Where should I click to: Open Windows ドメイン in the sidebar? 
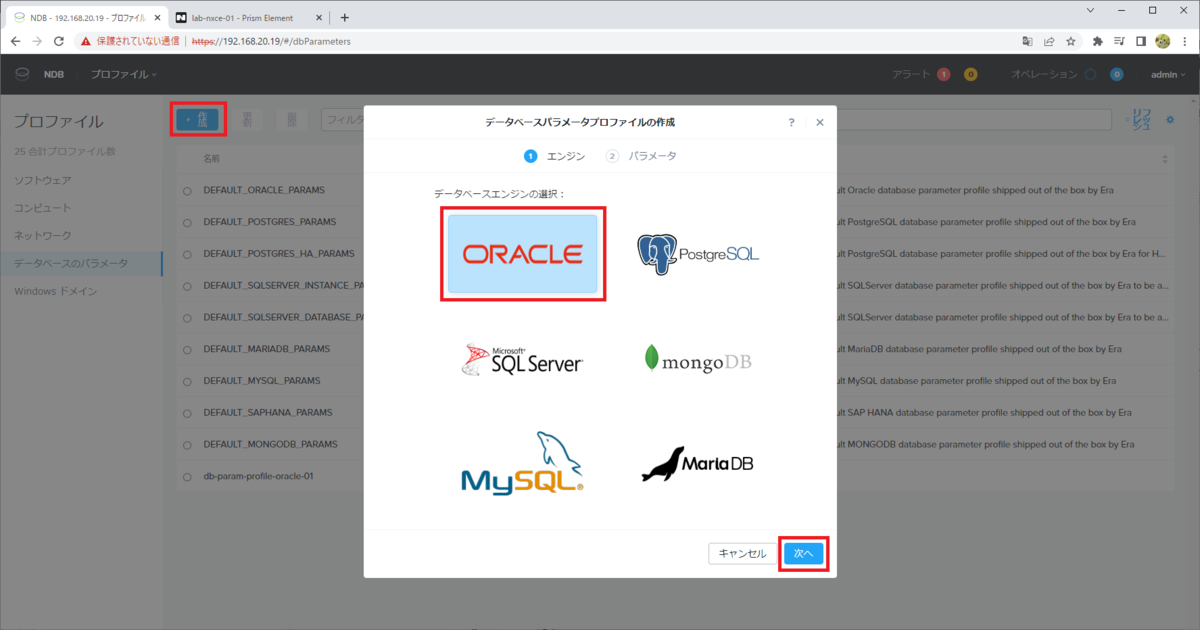(x=56, y=291)
